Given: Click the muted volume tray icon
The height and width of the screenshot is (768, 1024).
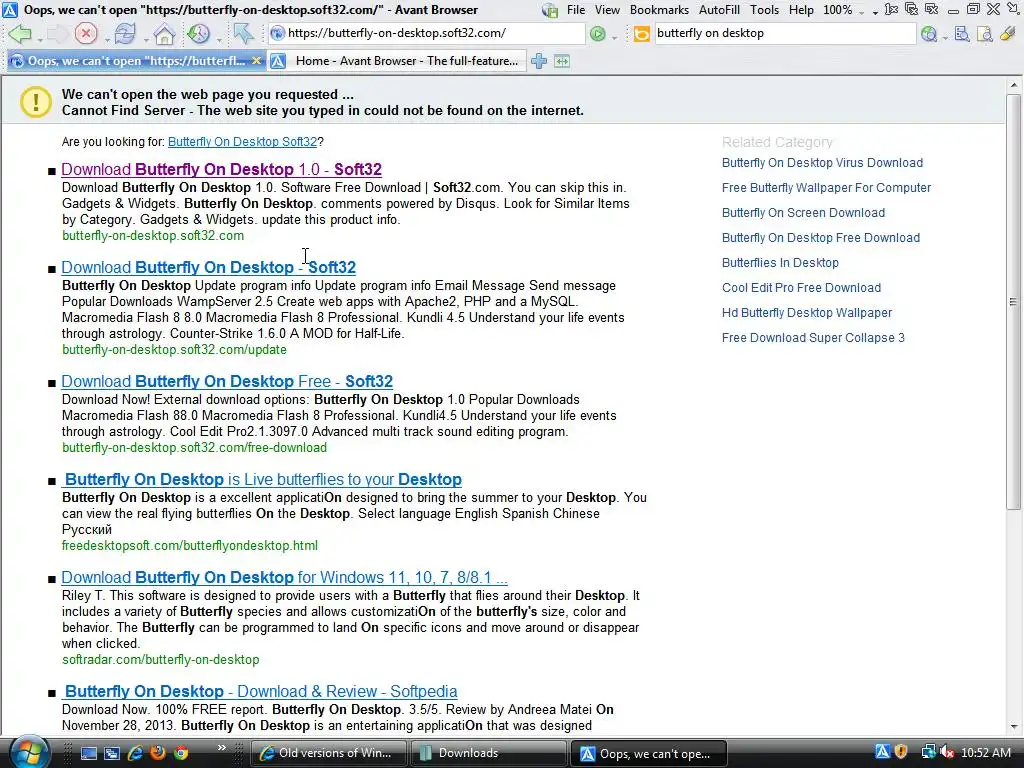Looking at the screenshot, I should [947, 752].
